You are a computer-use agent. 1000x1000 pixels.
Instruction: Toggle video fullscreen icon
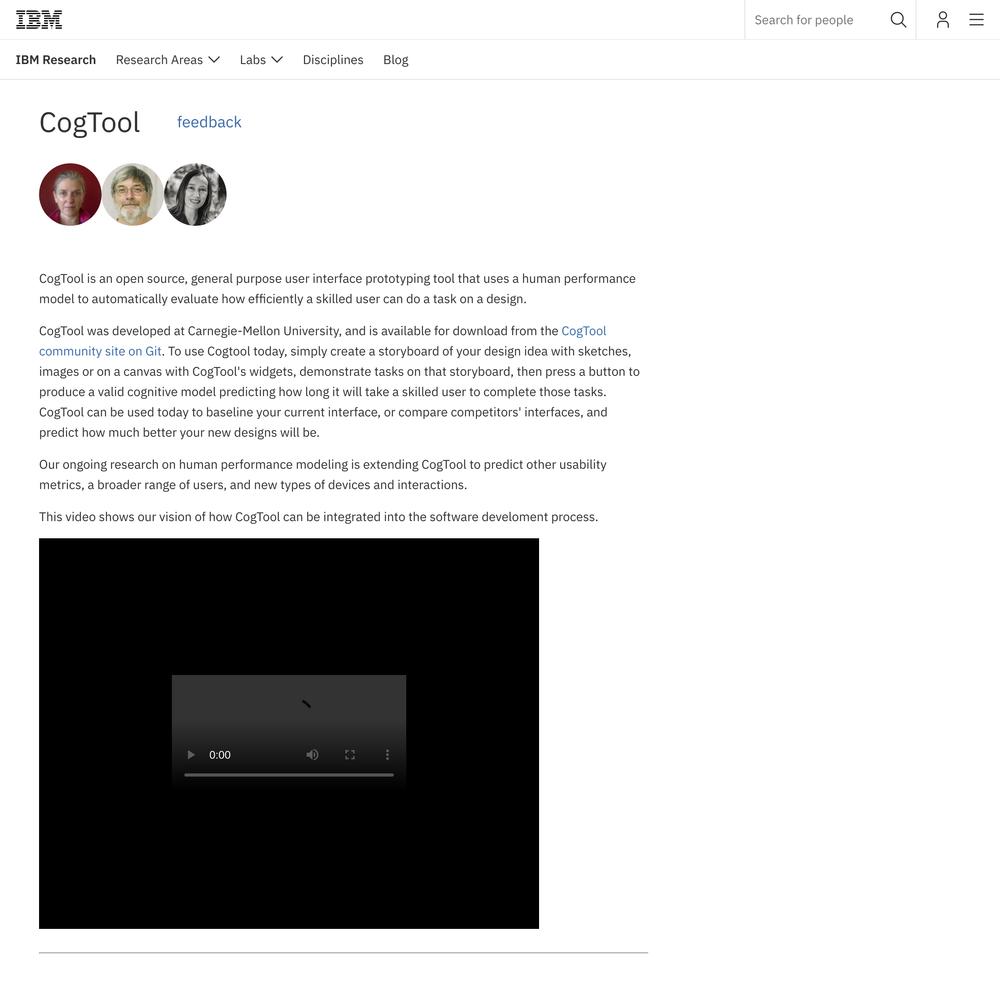click(349, 754)
